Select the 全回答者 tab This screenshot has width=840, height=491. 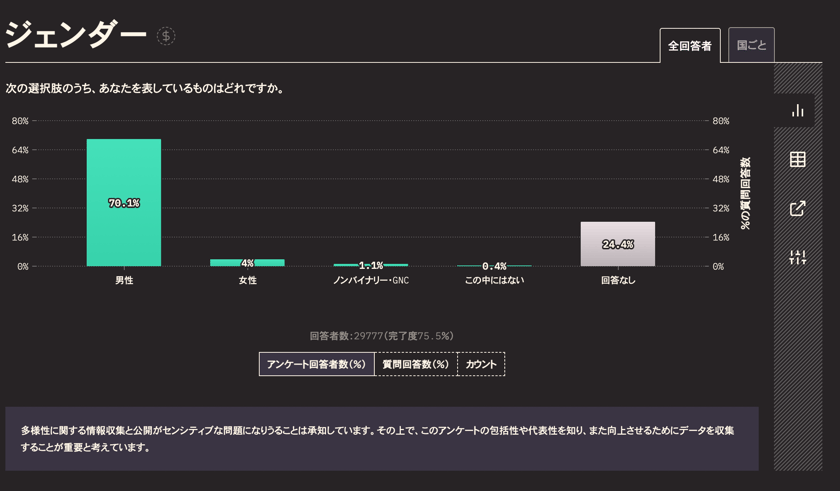point(690,46)
